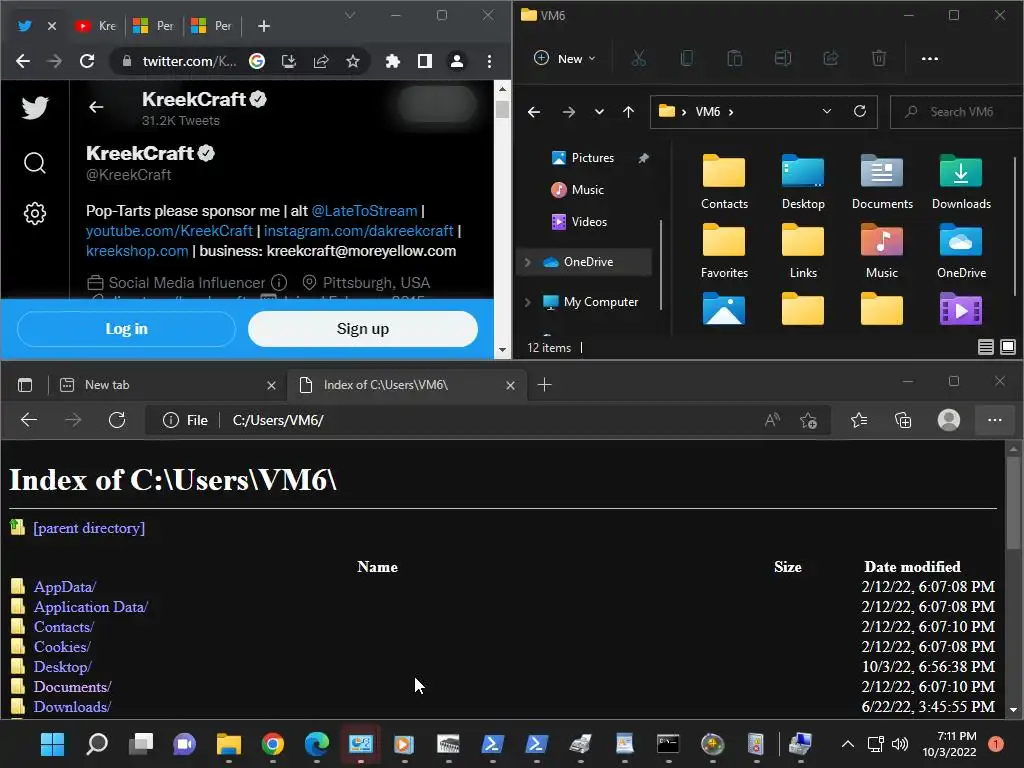Open address bar history dropdown in Explorer
1024x768 pixels.
click(827, 112)
